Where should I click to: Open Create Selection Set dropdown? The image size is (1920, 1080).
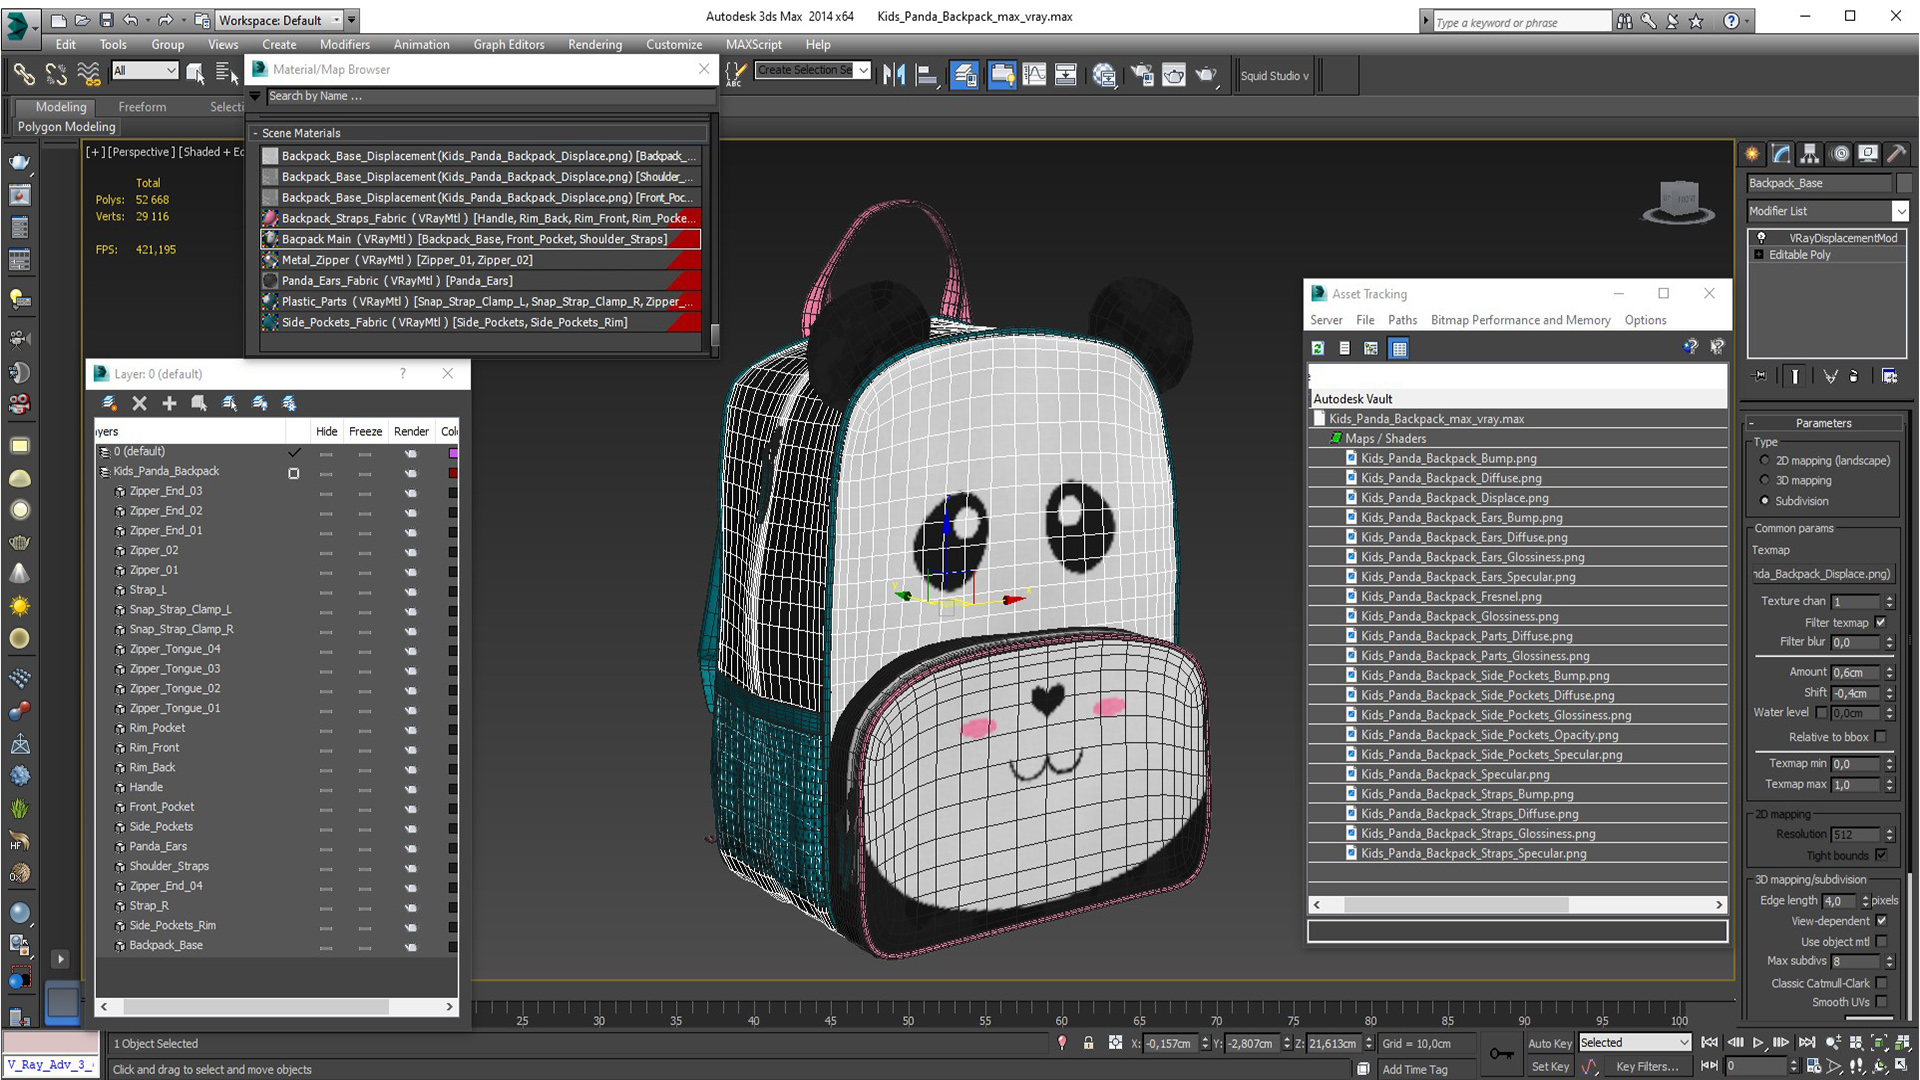pyautogui.click(x=864, y=70)
